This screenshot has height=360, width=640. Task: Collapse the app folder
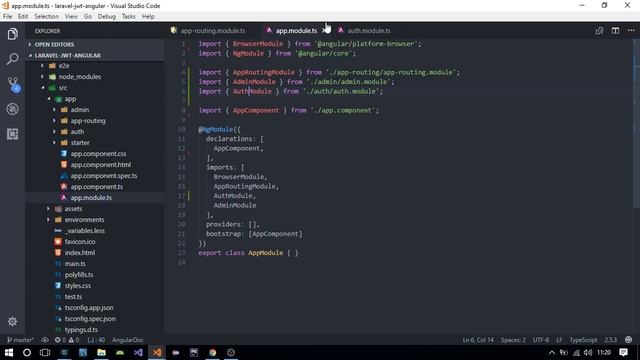point(70,99)
